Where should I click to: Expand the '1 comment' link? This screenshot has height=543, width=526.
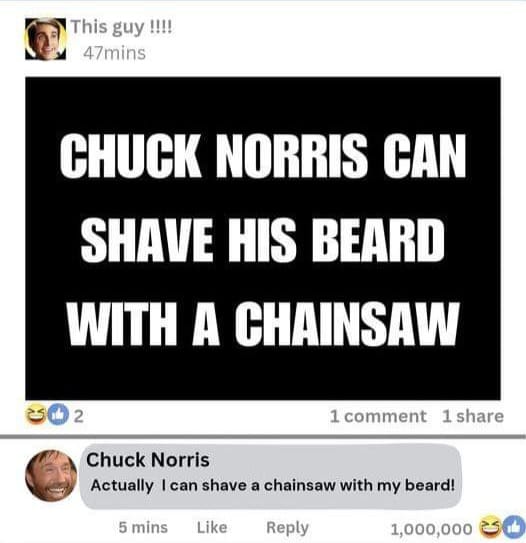[378, 416]
